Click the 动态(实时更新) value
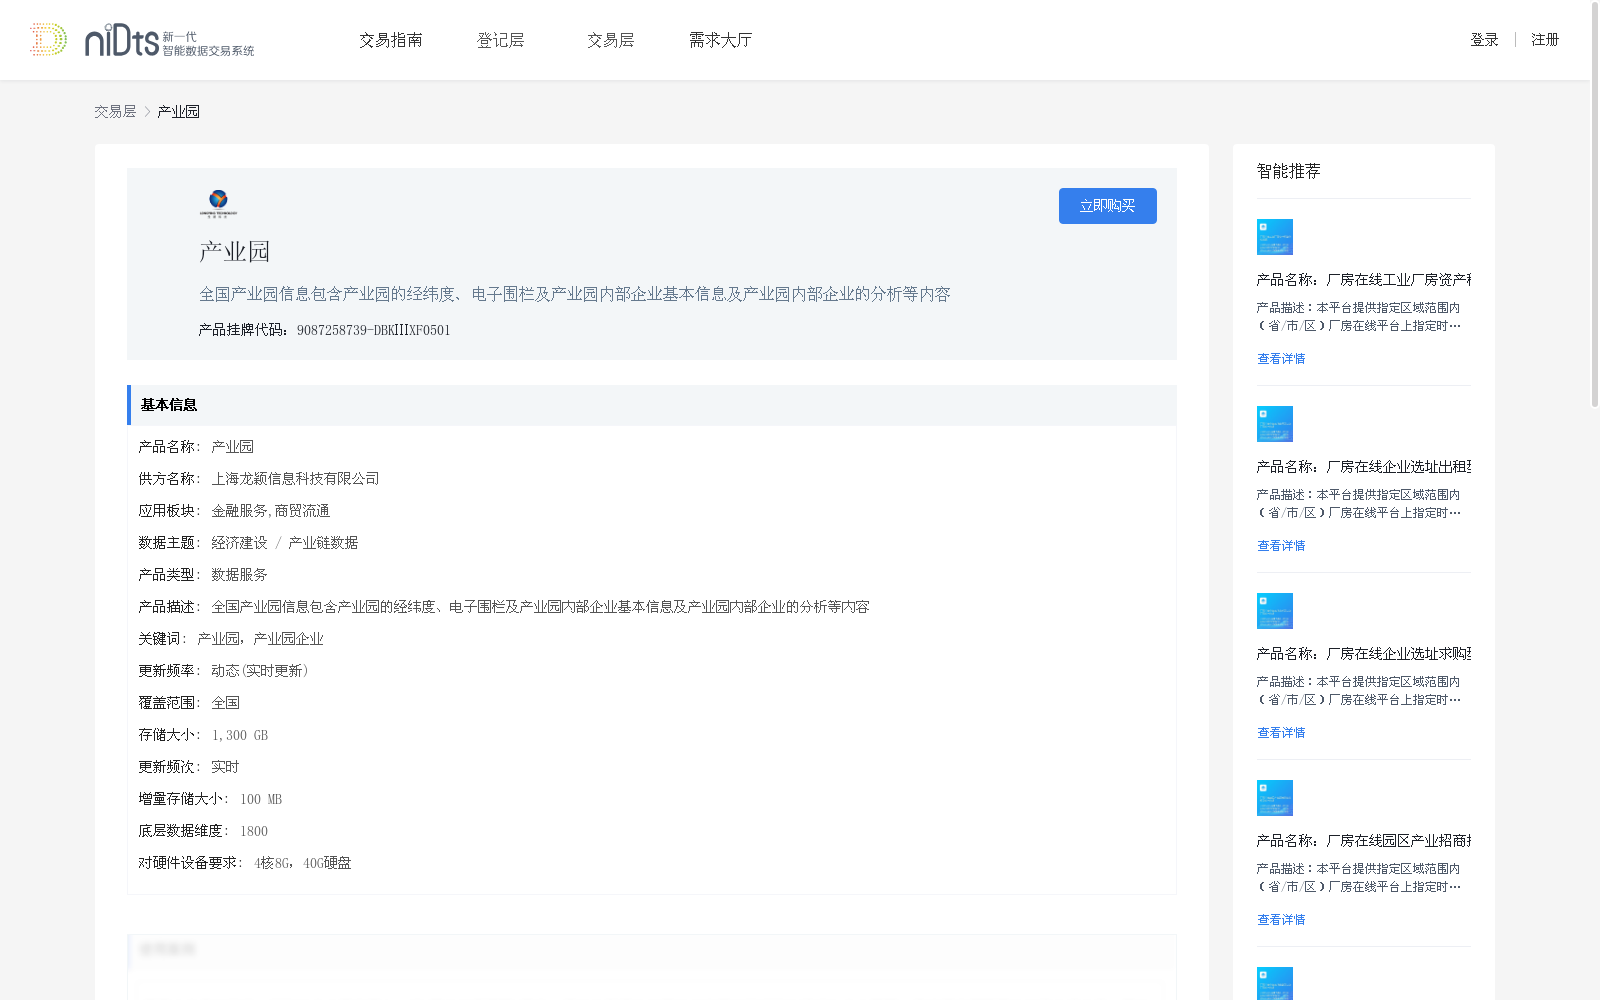Screen dimensions: 1600x1000 [260, 671]
